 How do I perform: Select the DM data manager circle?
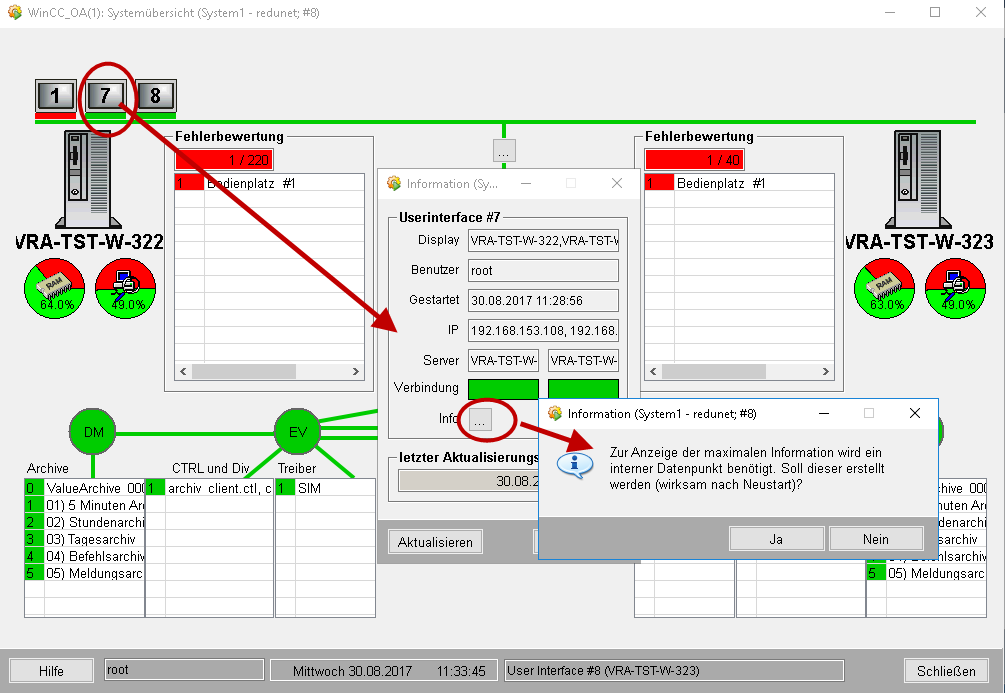tap(93, 432)
